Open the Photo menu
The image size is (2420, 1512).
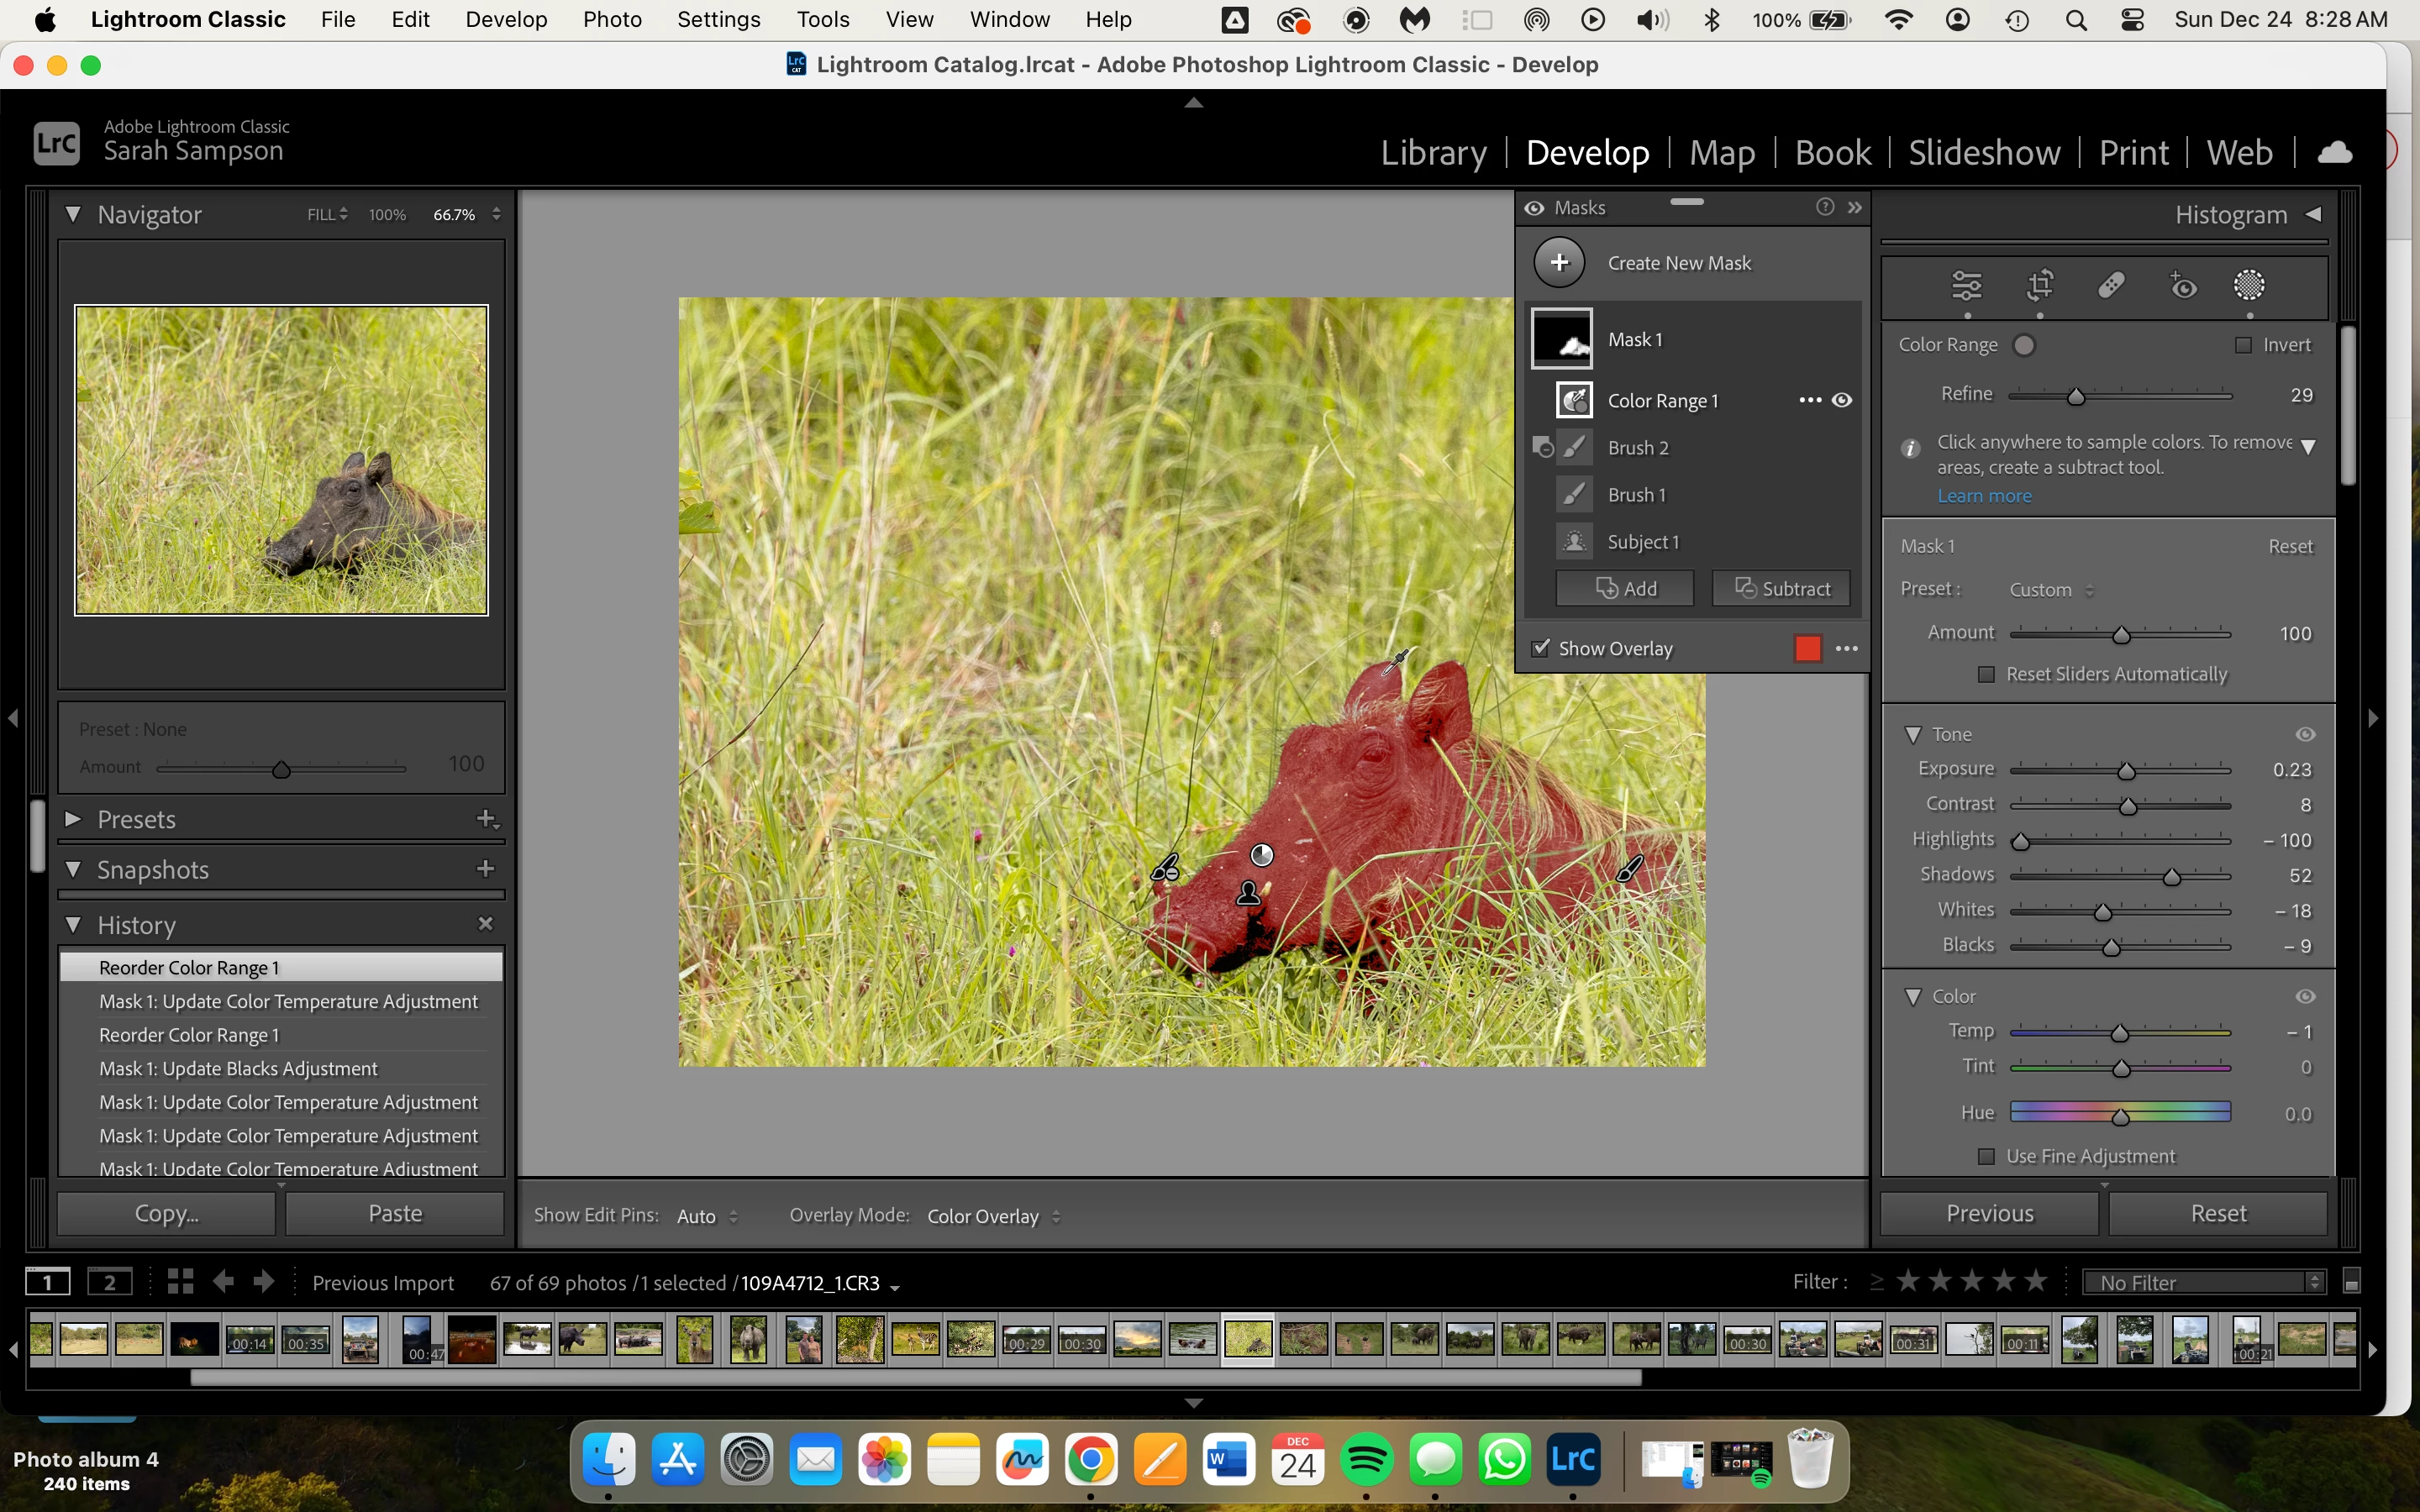612,19
